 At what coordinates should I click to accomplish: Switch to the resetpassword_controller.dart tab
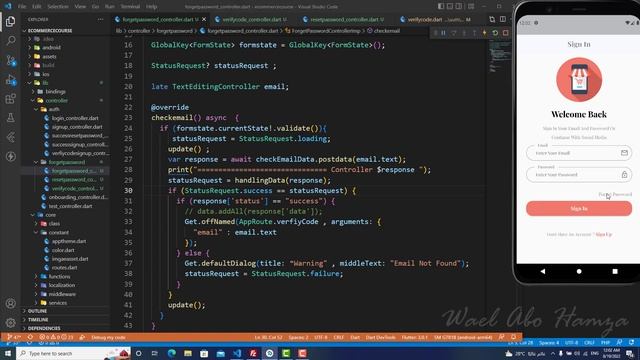point(344,19)
